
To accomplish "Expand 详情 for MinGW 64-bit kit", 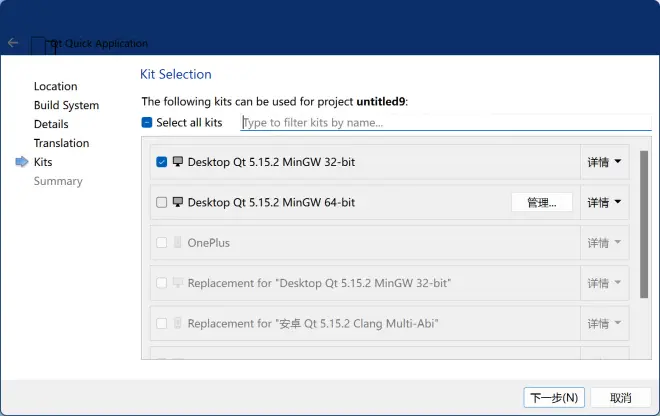I will [604, 203].
